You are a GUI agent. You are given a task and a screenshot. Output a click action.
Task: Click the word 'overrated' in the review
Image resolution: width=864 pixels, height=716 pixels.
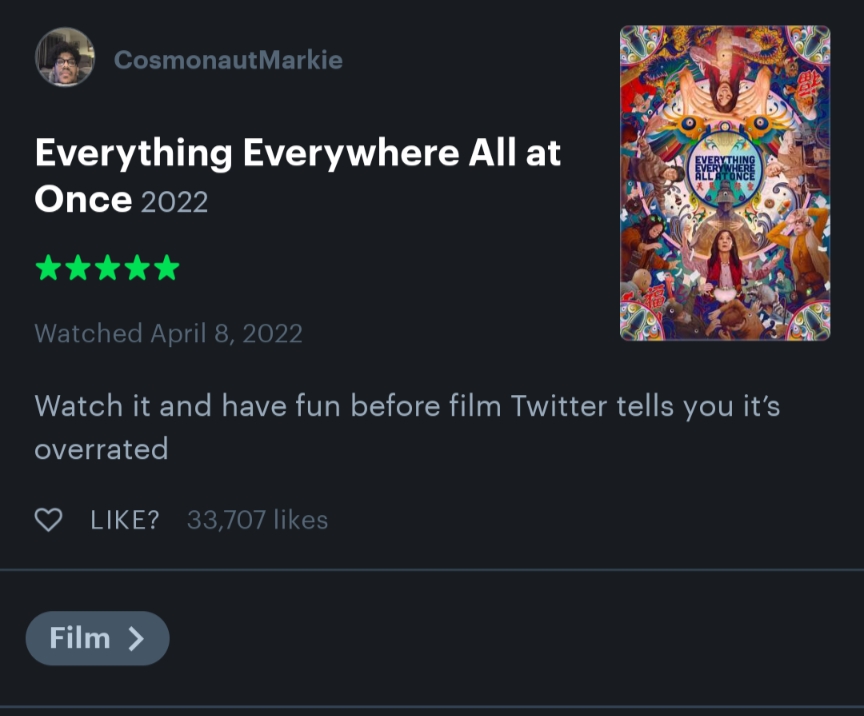click(x=101, y=449)
